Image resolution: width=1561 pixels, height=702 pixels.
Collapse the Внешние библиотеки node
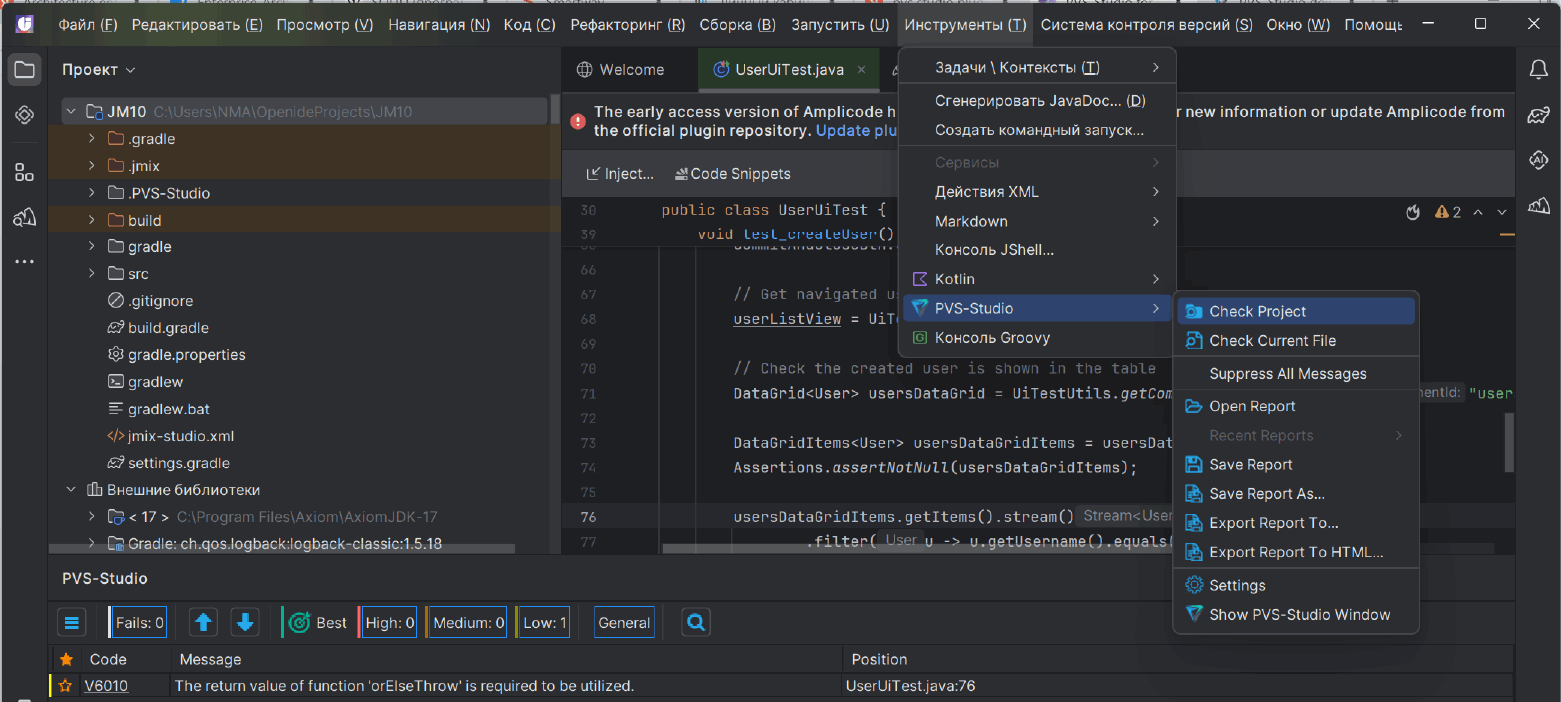(71, 490)
